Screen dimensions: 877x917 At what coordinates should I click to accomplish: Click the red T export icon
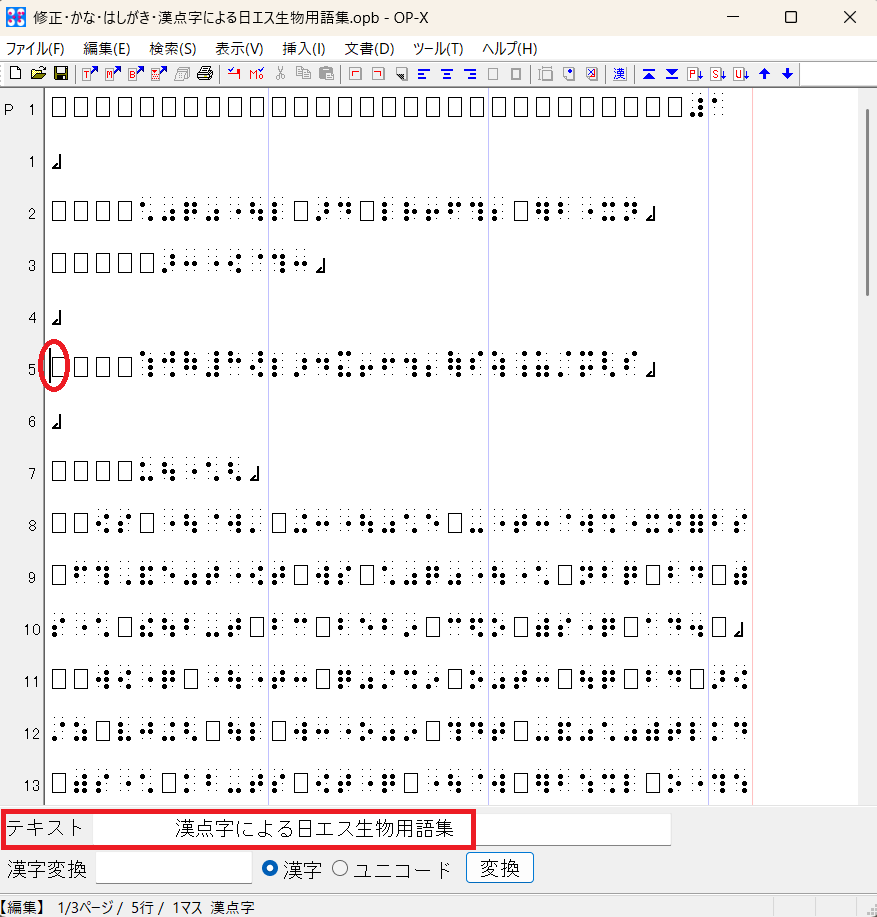point(89,74)
